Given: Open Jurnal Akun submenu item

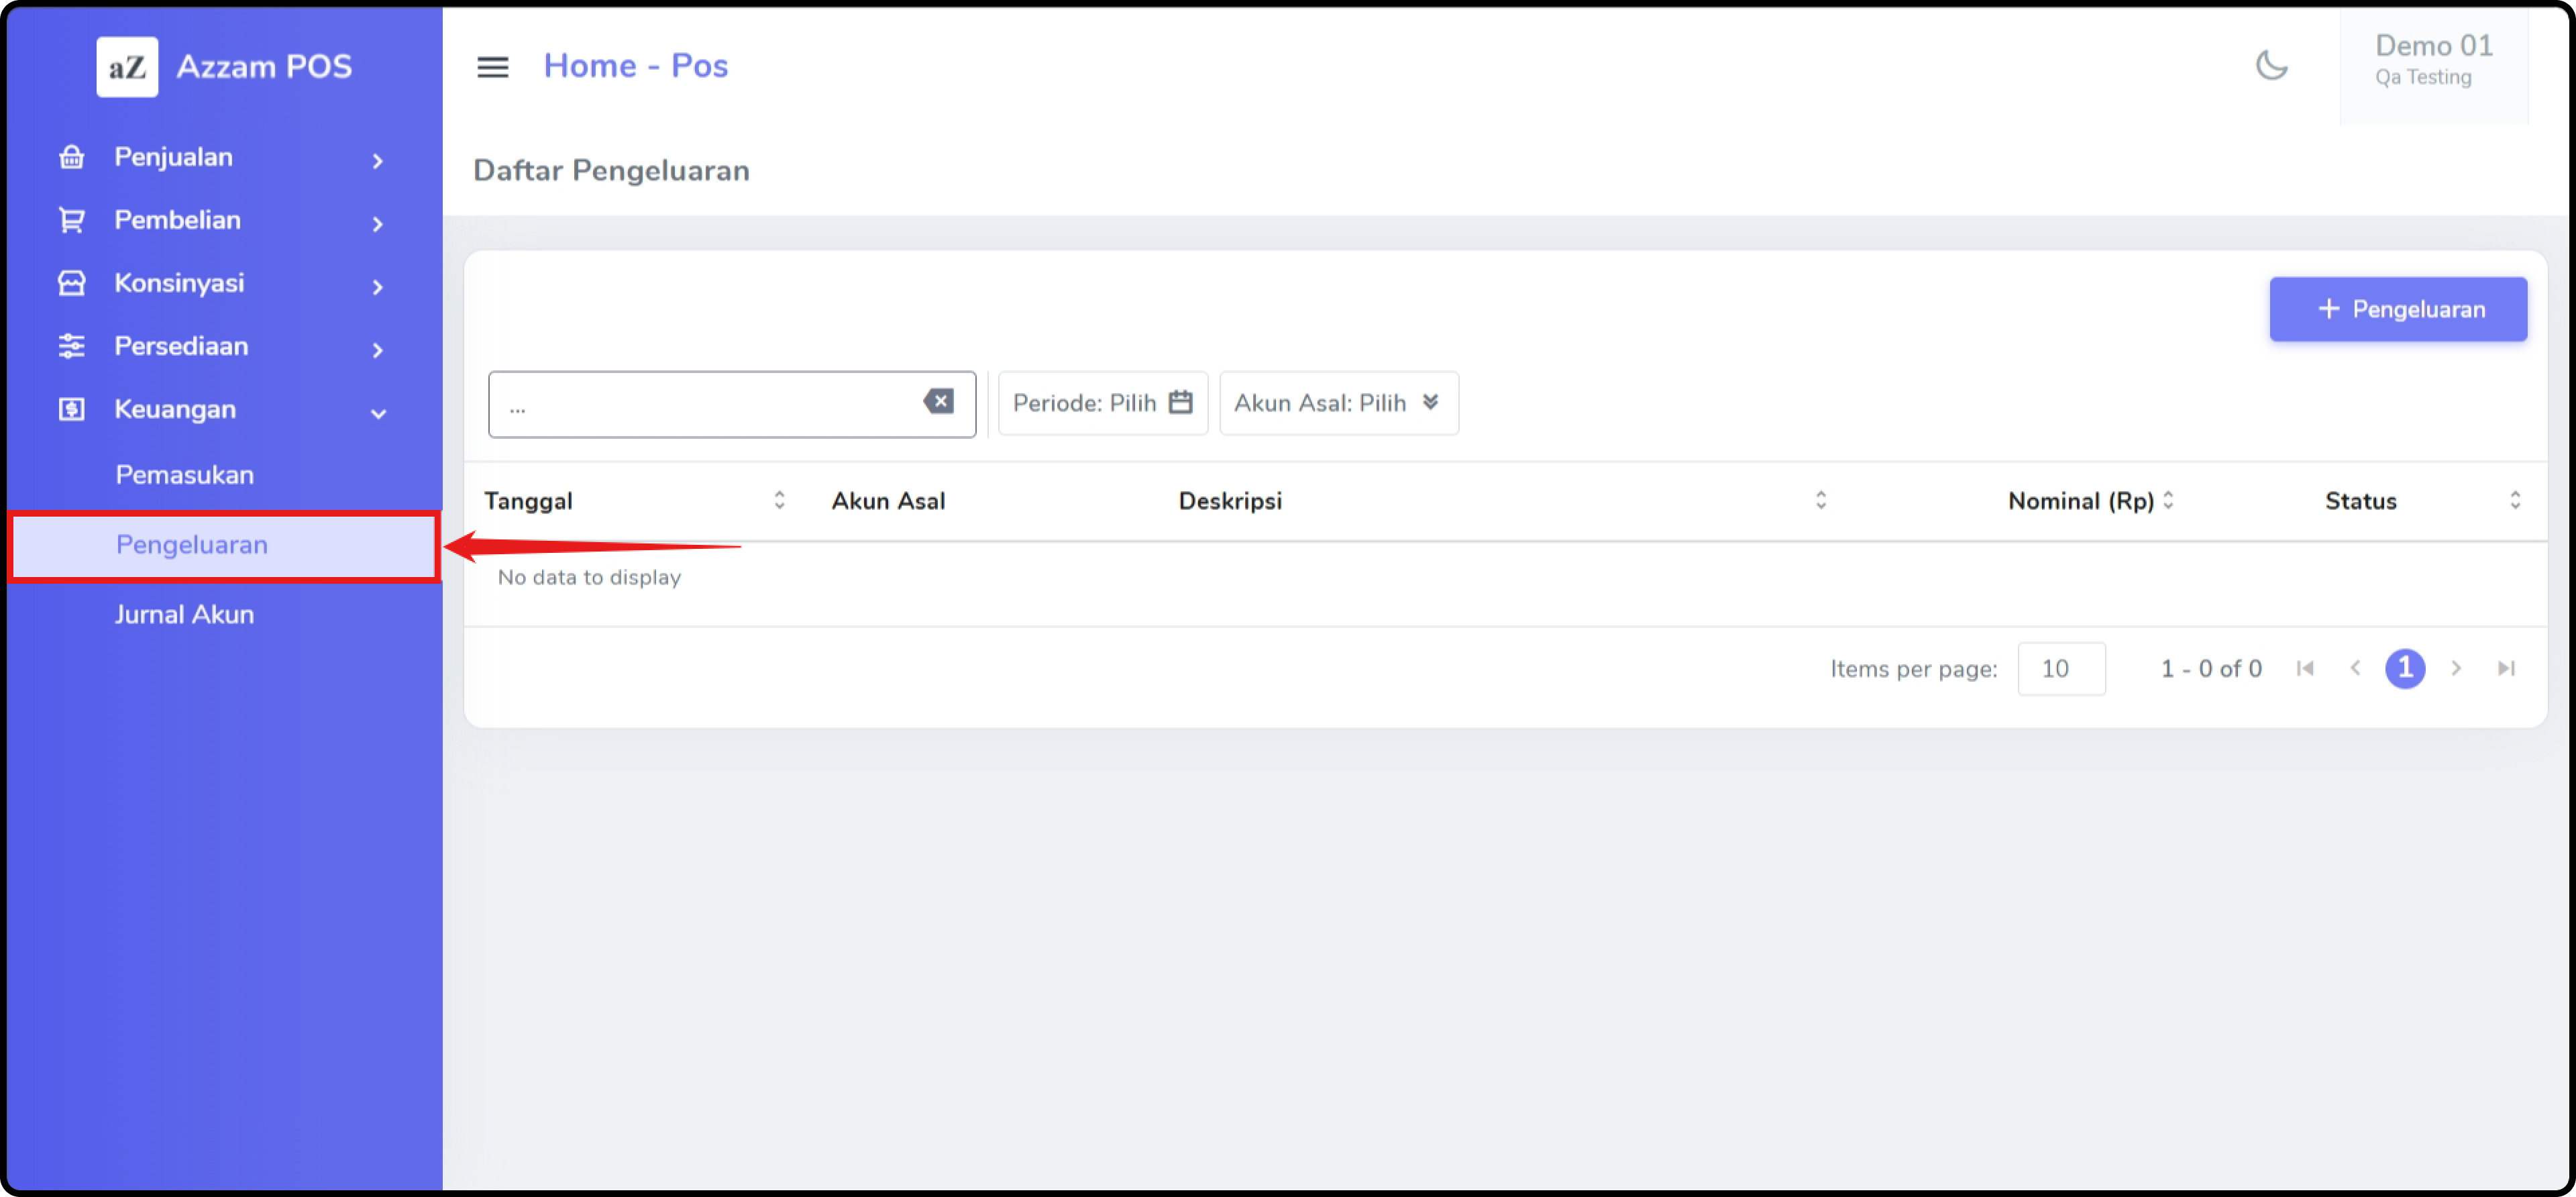Looking at the screenshot, I should pos(185,615).
